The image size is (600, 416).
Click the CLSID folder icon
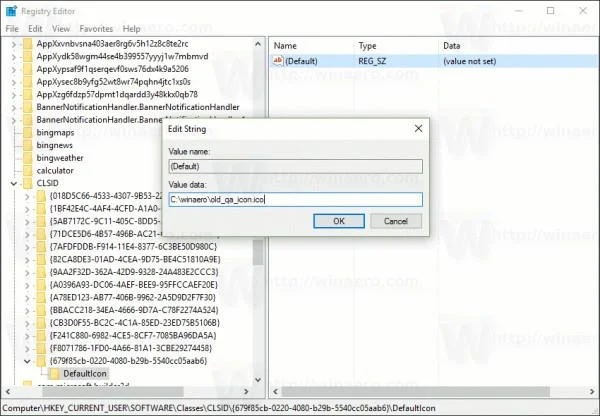(28, 183)
